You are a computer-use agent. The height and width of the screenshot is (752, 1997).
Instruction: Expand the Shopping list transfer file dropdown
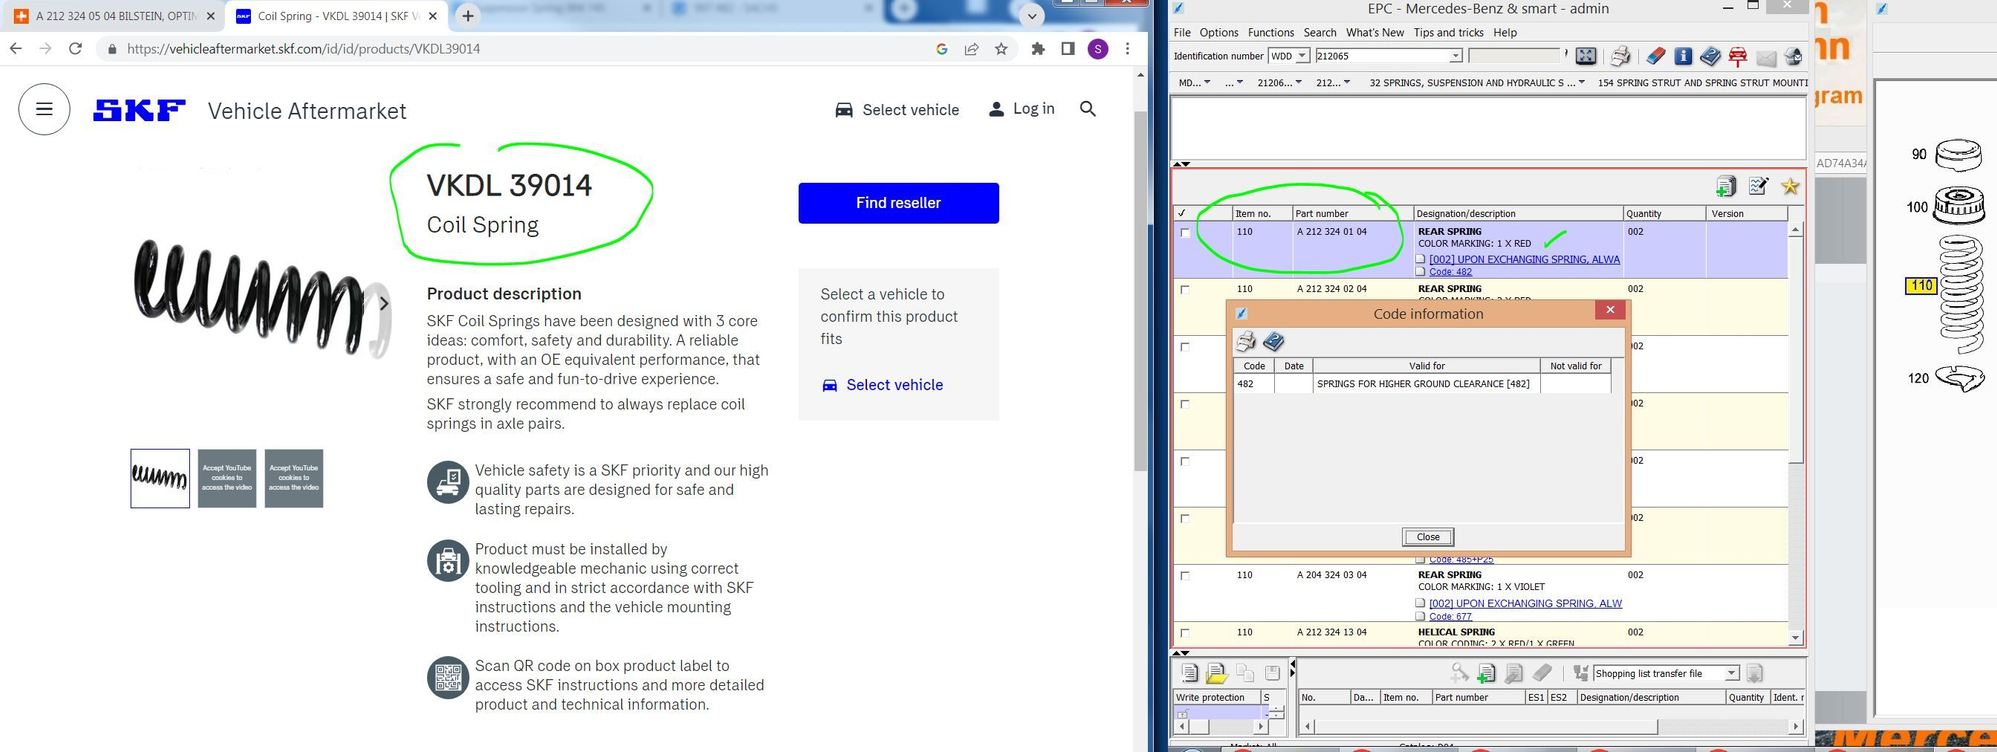[1731, 673]
